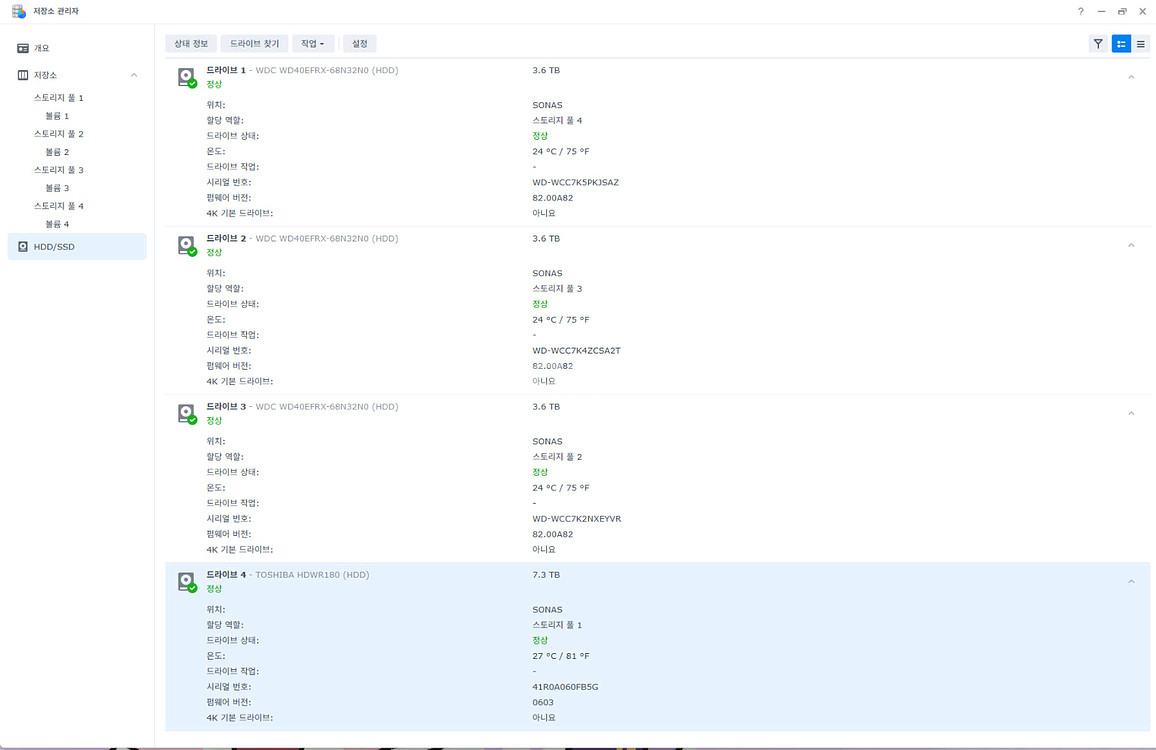Click the 드라이브 찾기 button

pyautogui.click(x=254, y=44)
